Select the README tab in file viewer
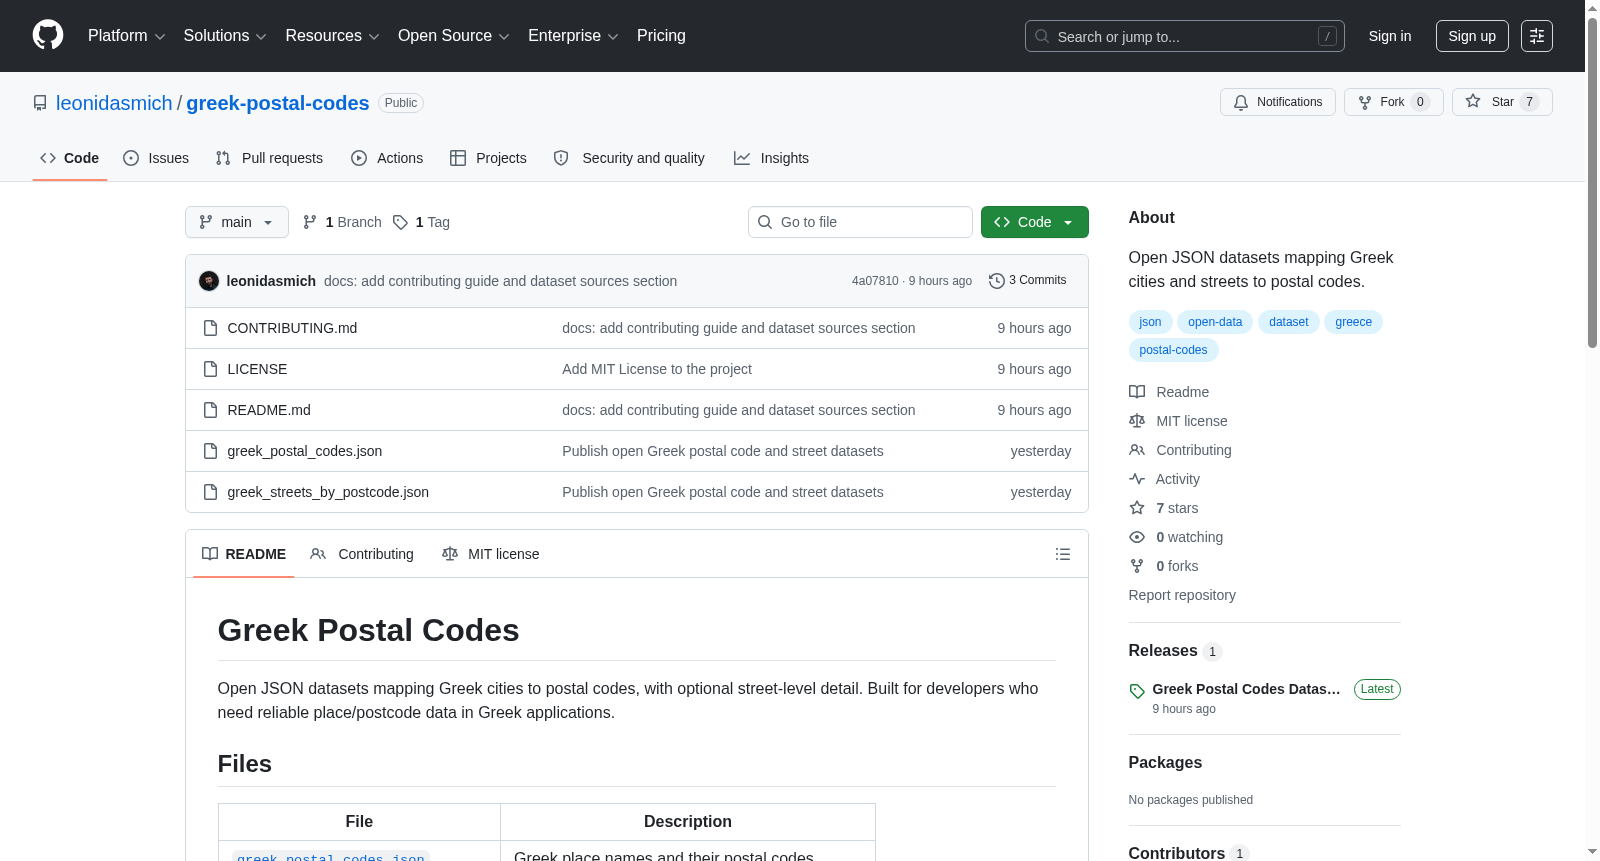 point(244,554)
